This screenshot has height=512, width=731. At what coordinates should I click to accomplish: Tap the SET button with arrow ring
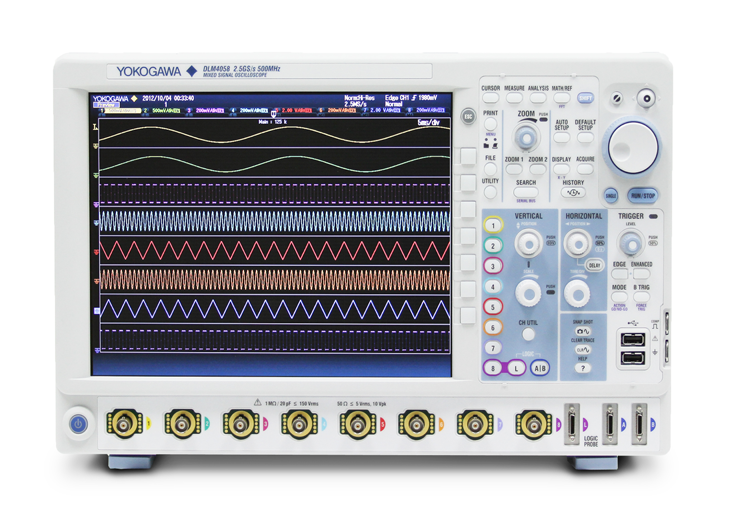point(647,98)
